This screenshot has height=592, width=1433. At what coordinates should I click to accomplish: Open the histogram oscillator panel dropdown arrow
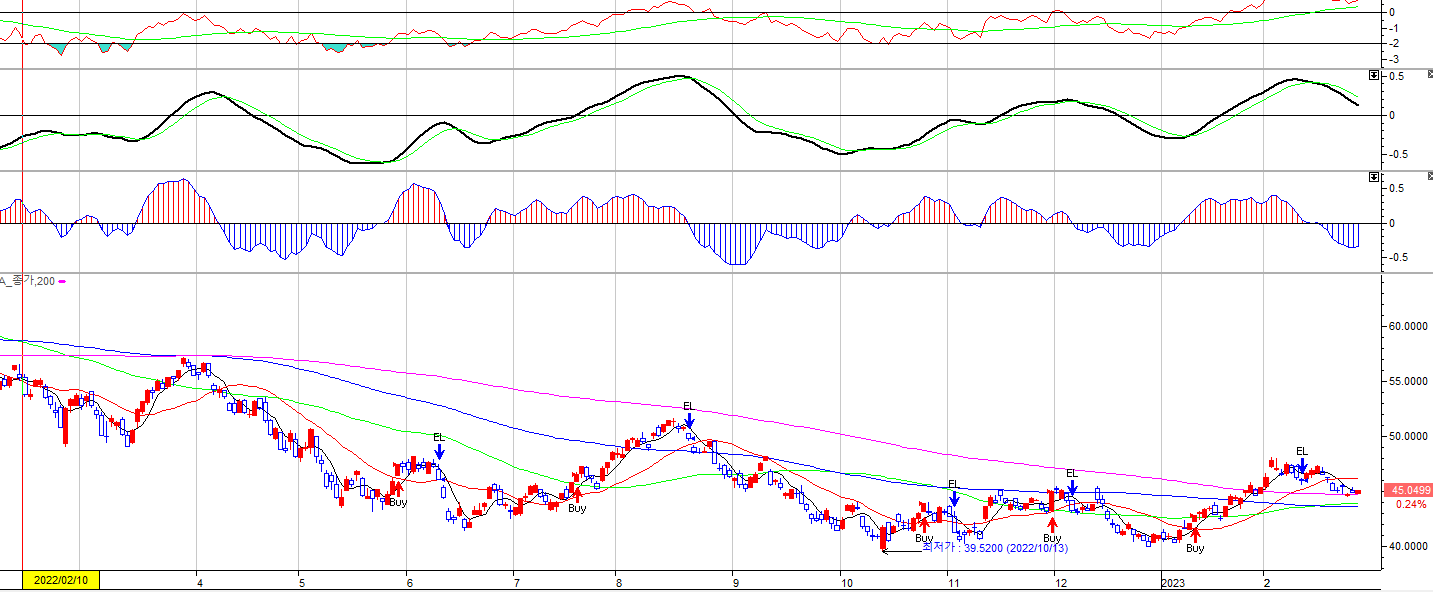pos(1373,177)
